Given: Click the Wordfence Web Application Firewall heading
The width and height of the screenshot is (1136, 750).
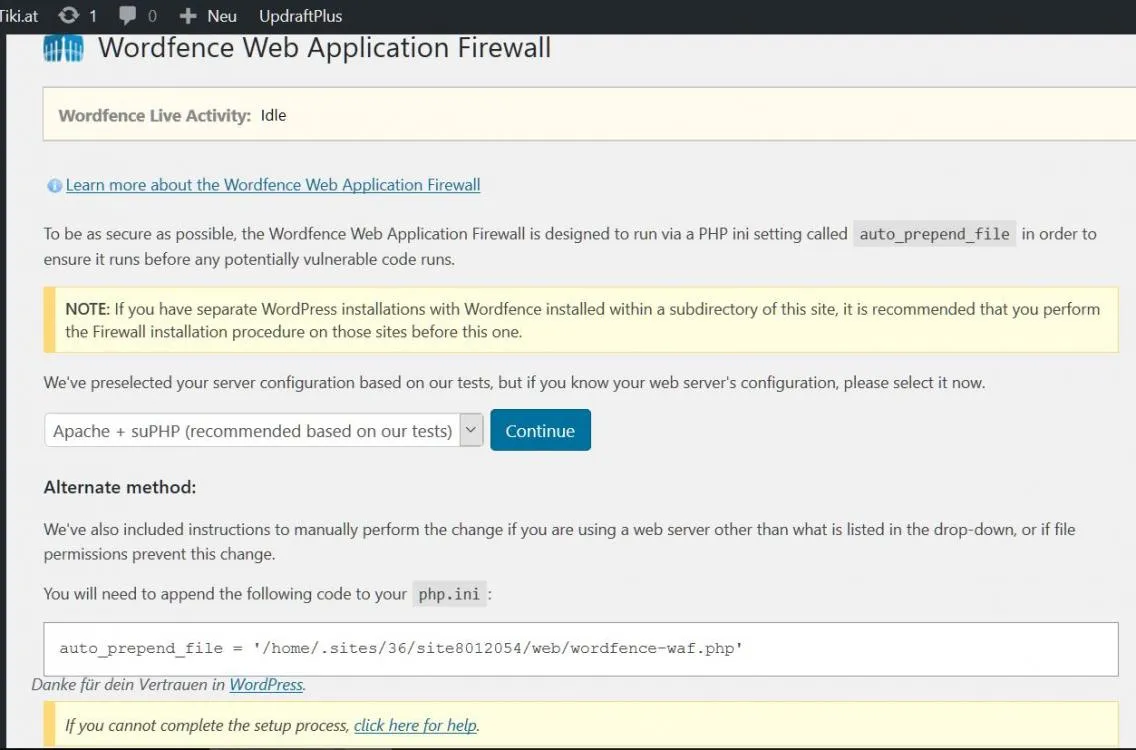Looking at the screenshot, I should (x=325, y=48).
